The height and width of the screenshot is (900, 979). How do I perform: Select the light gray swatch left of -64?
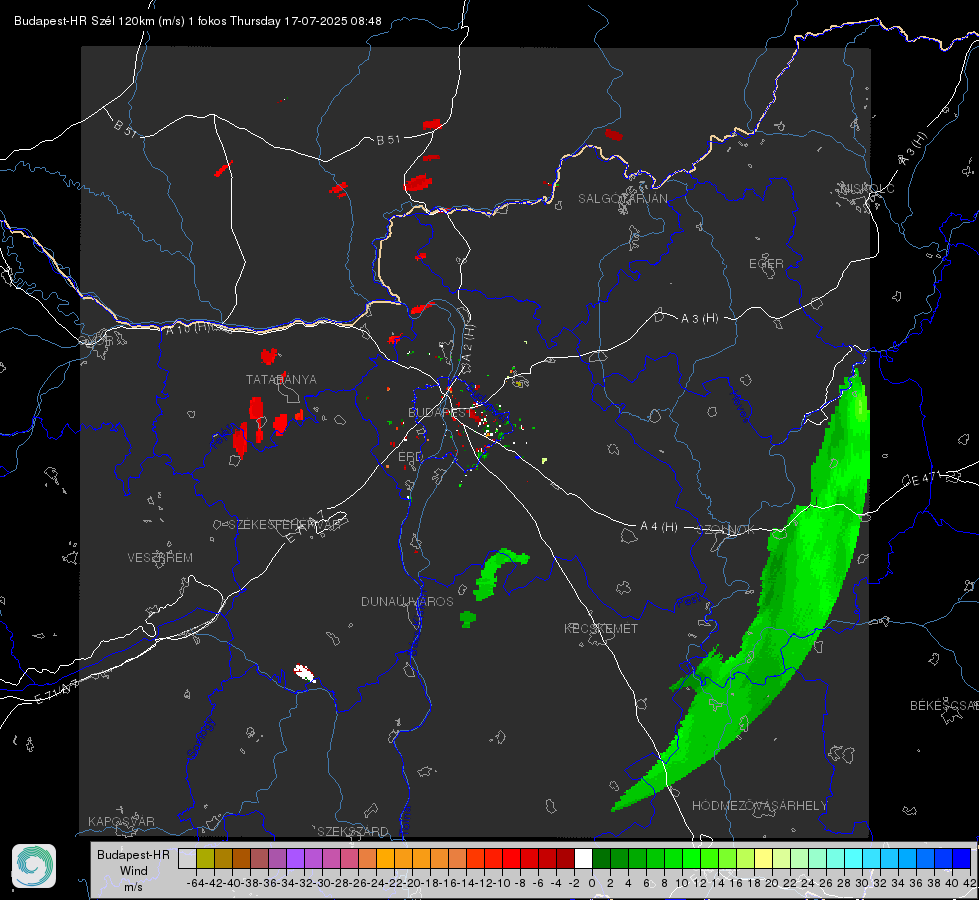pyautogui.click(x=187, y=858)
